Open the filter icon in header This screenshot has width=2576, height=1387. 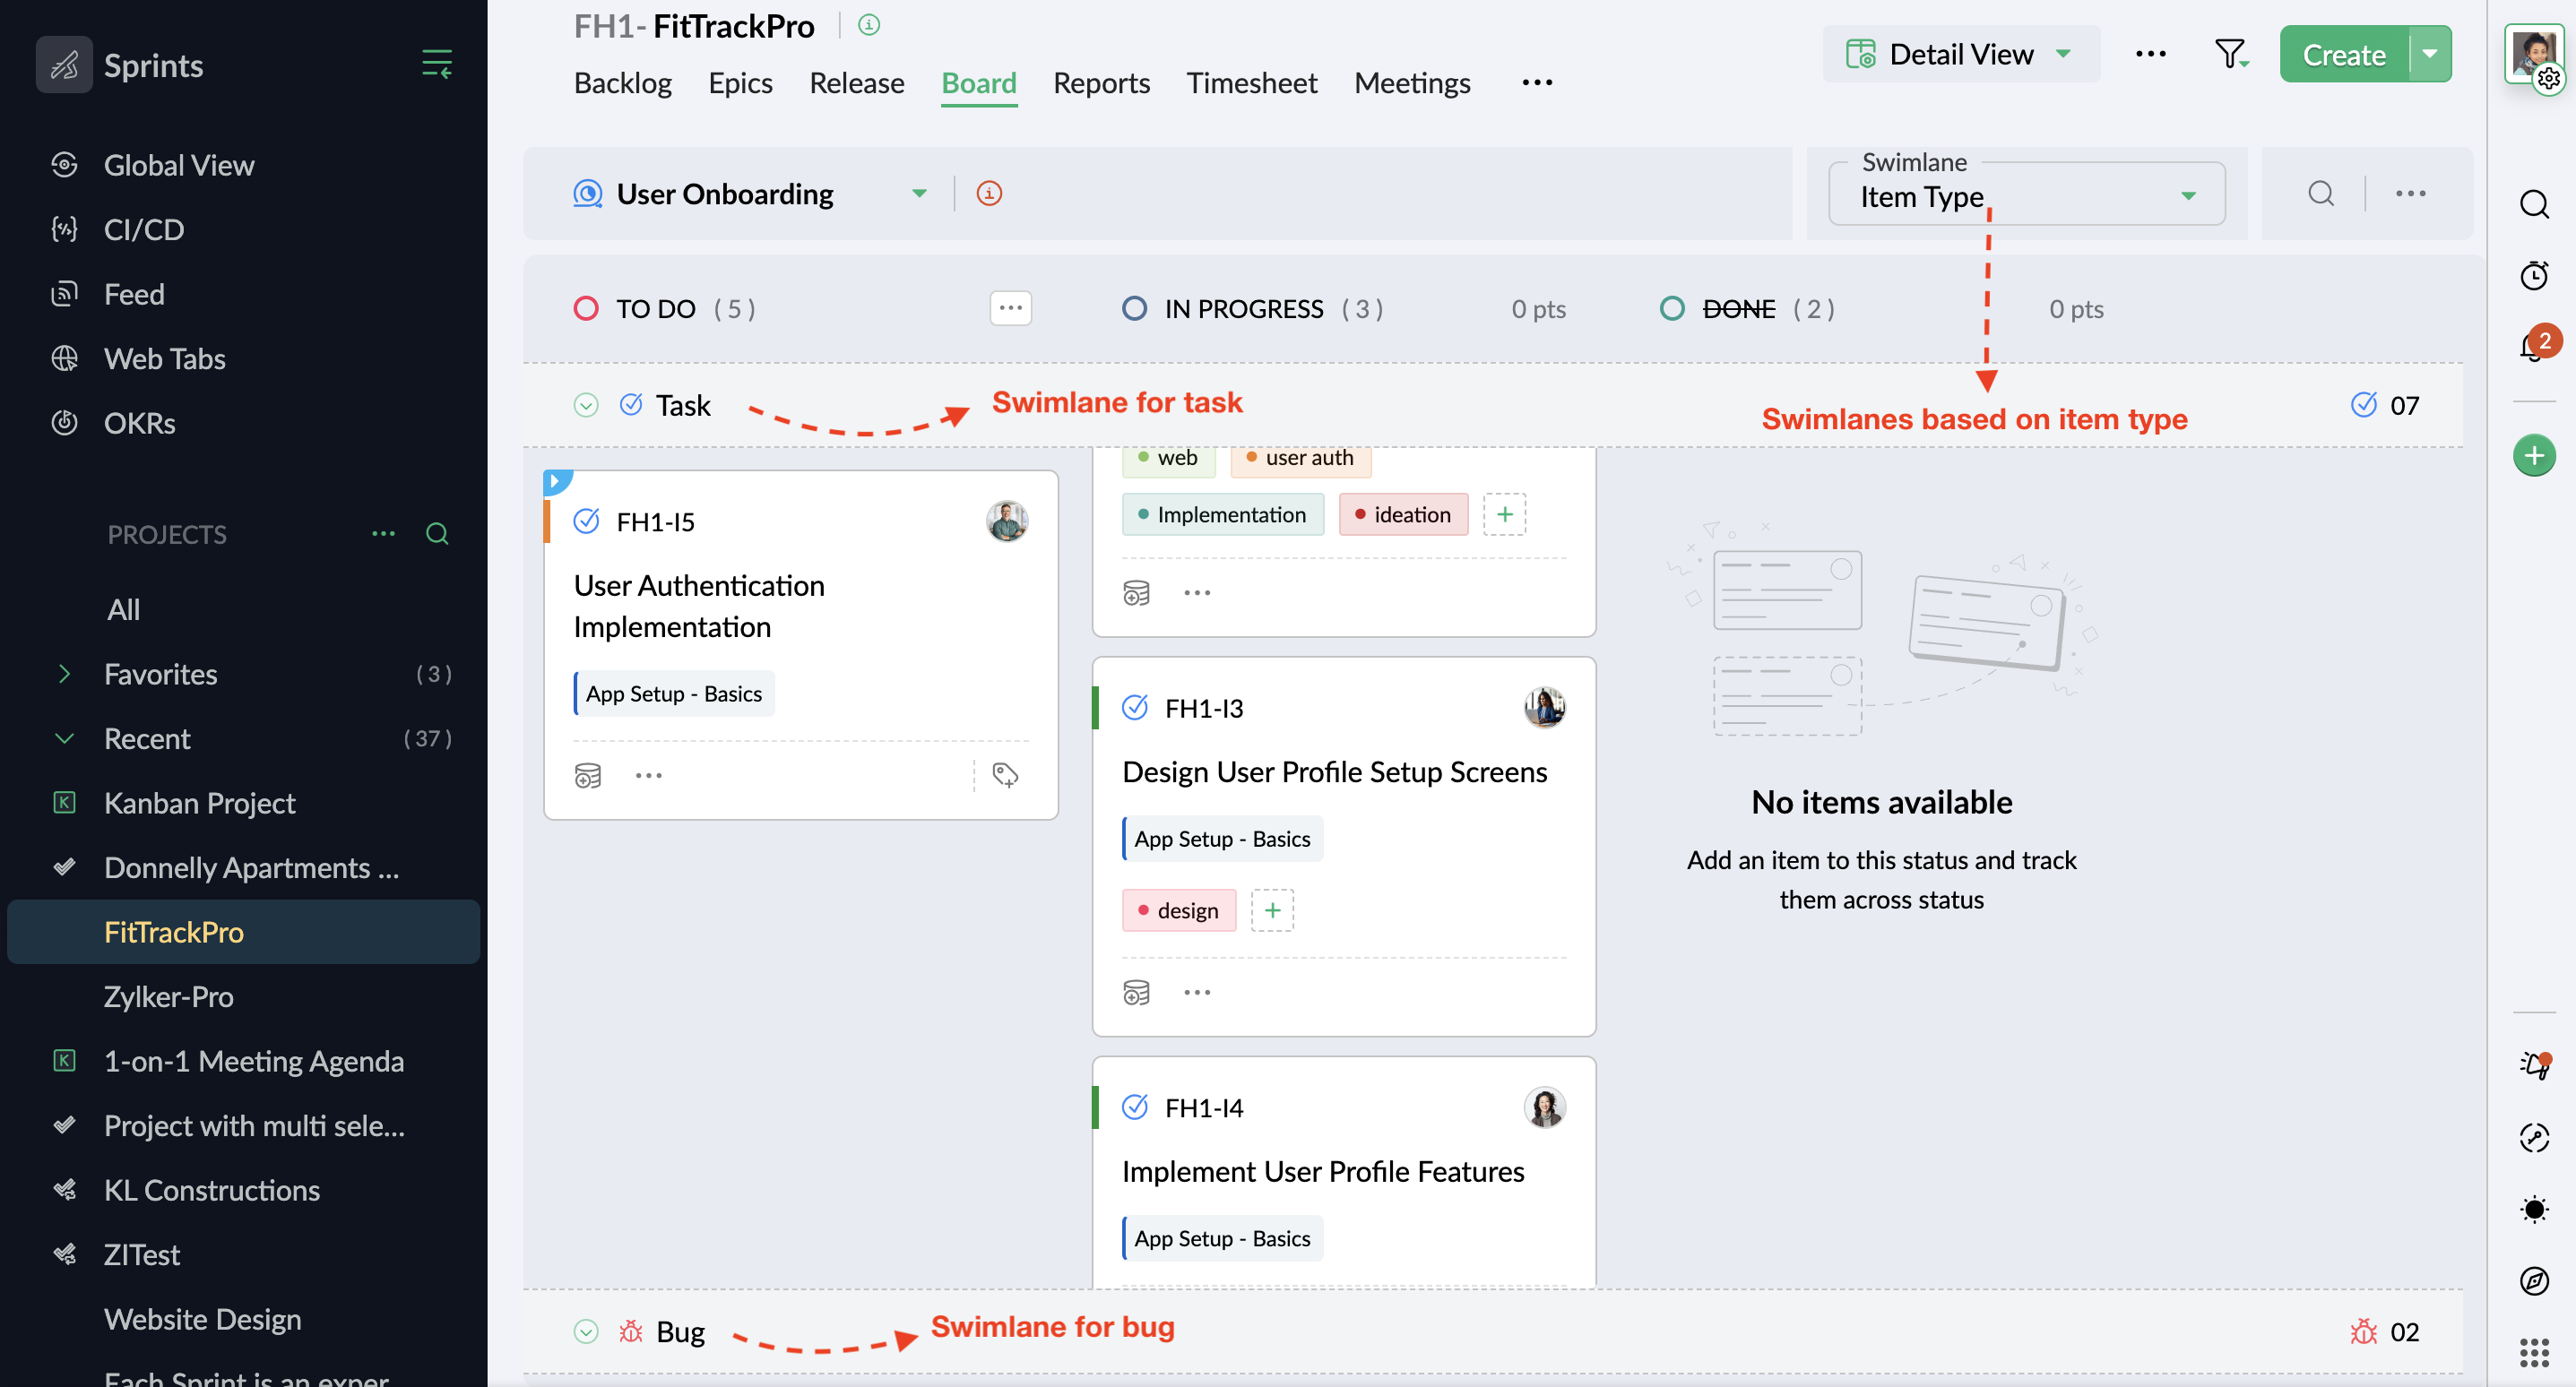[2230, 54]
